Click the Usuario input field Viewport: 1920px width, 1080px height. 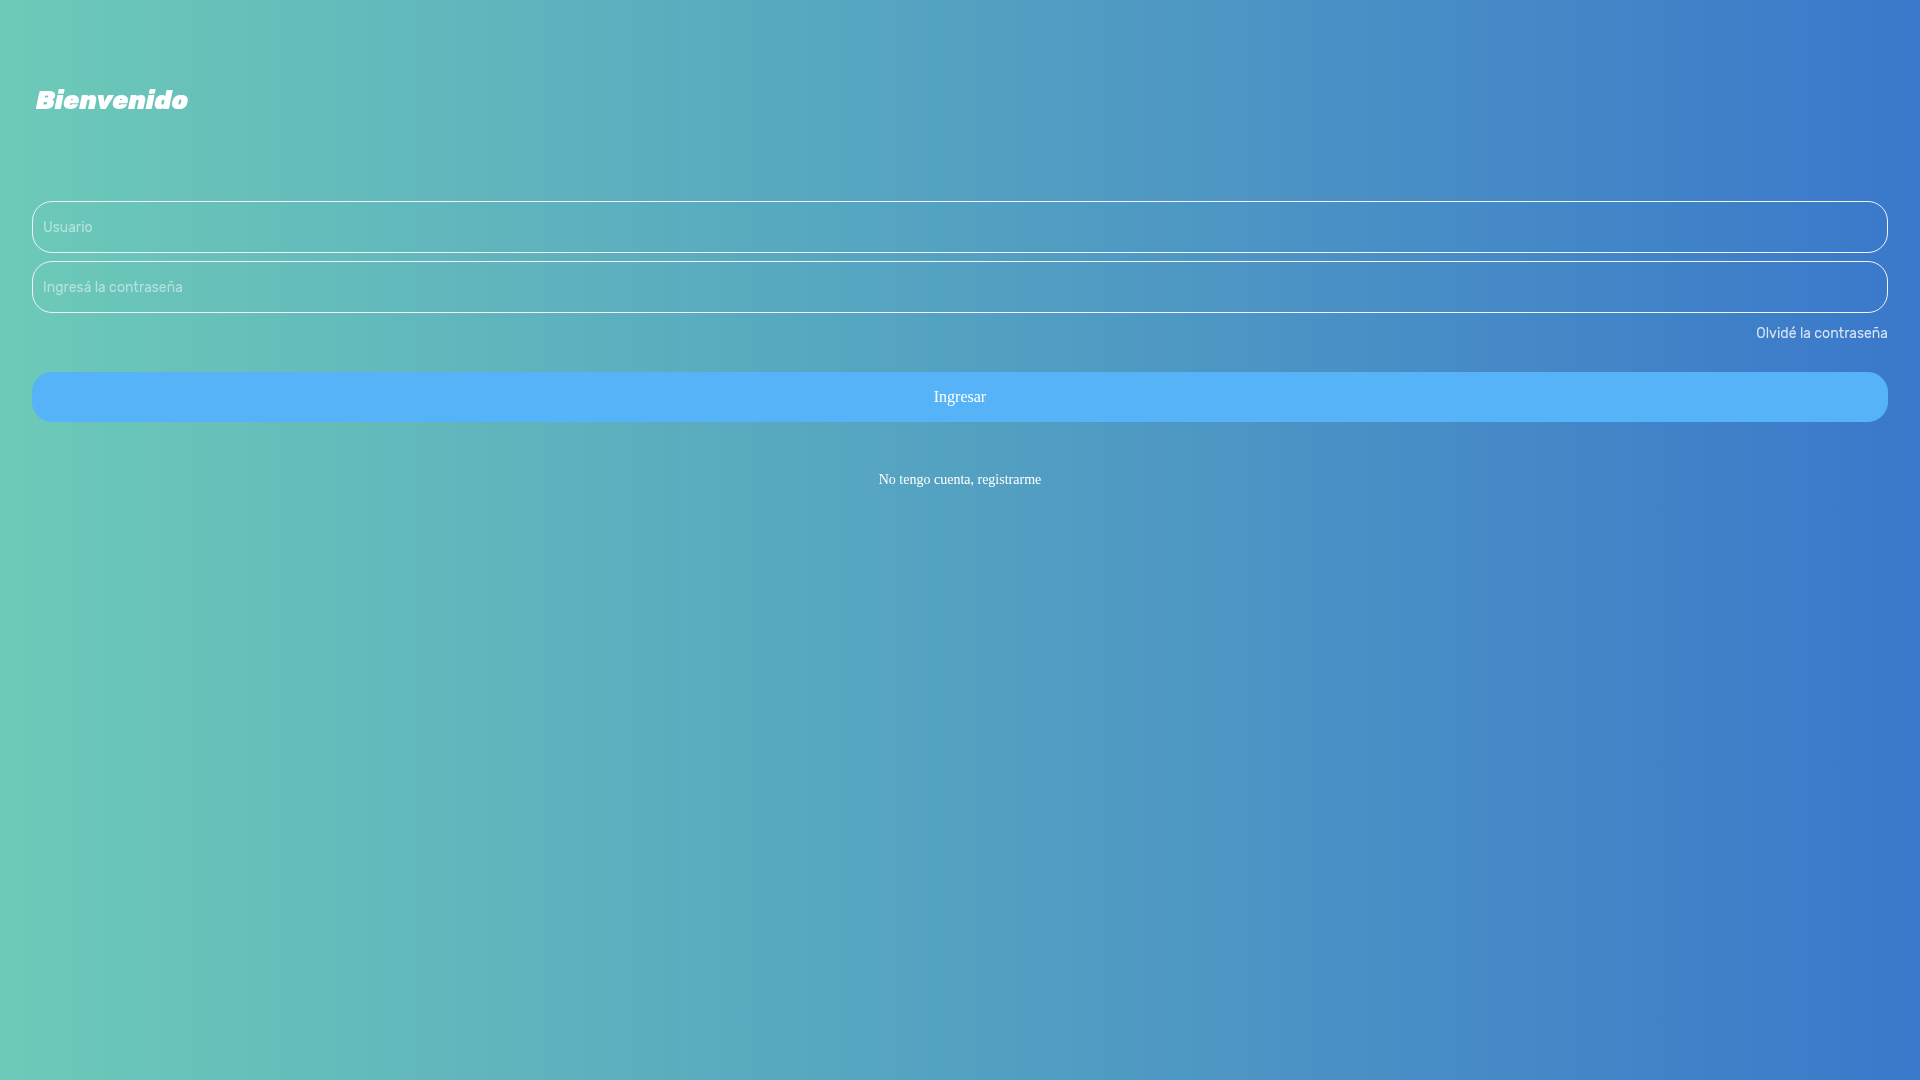[960, 227]
